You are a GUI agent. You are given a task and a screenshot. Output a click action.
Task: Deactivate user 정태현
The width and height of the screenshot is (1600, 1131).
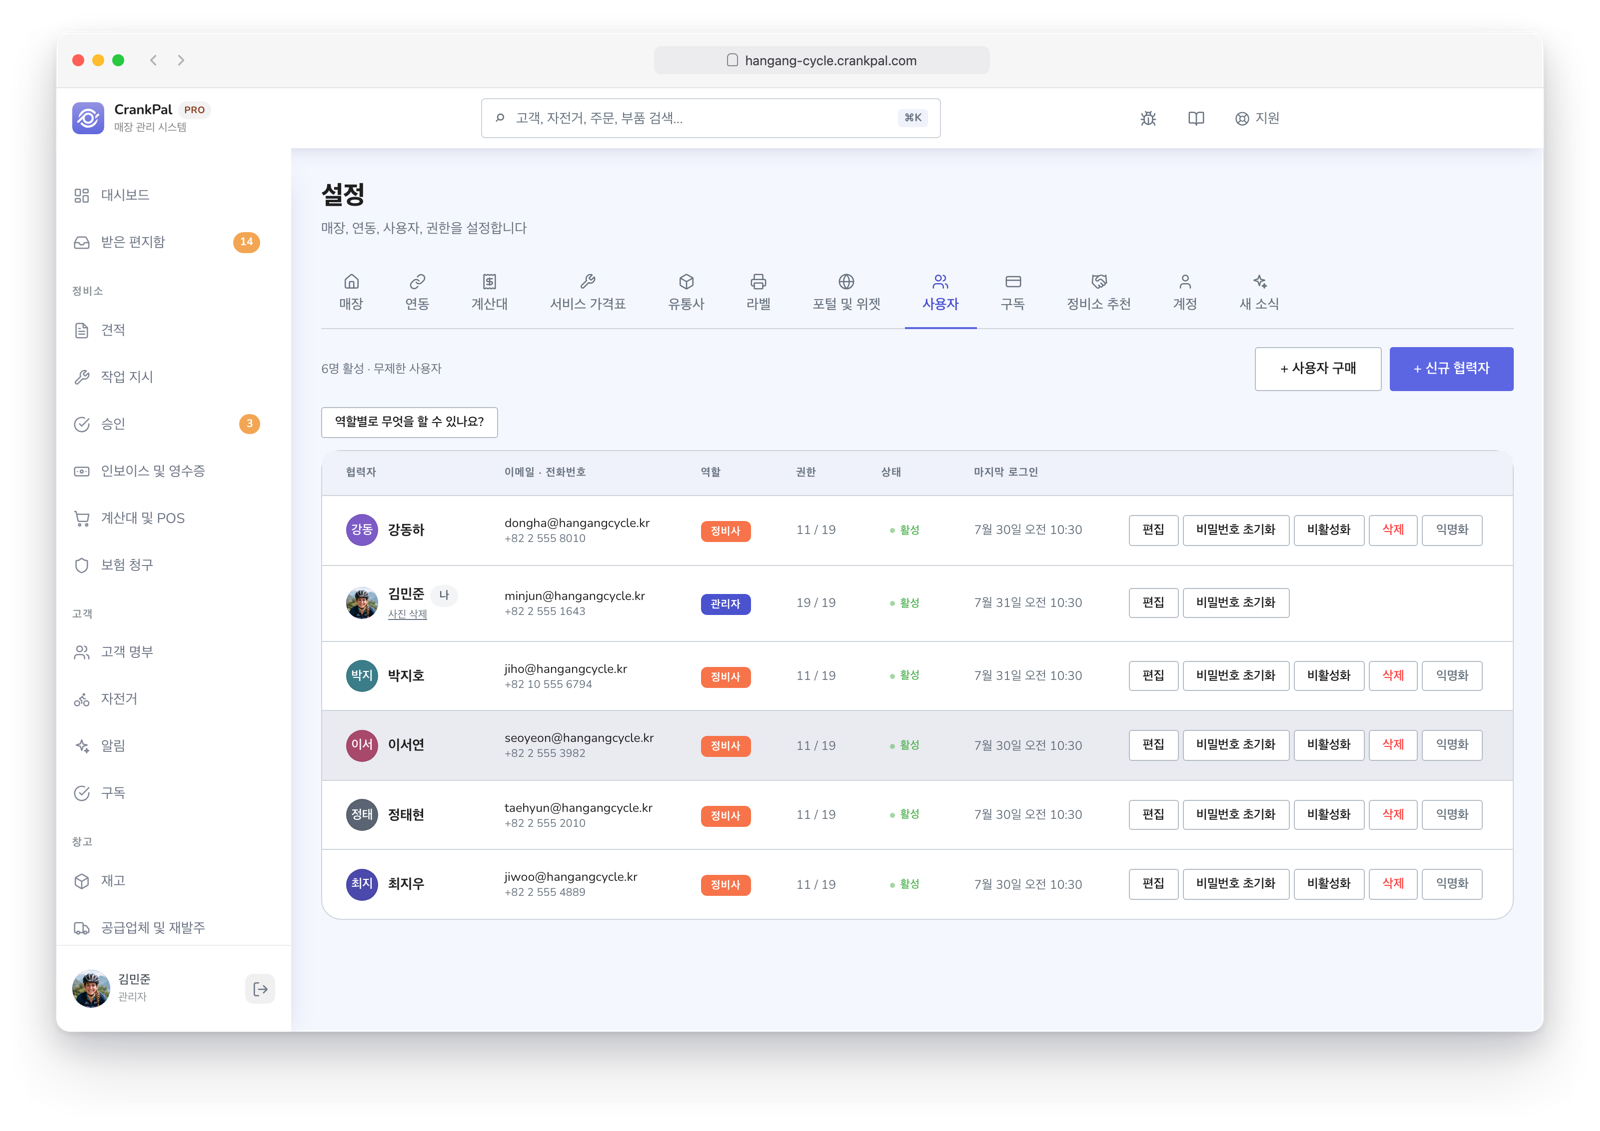pos(1329,815)
